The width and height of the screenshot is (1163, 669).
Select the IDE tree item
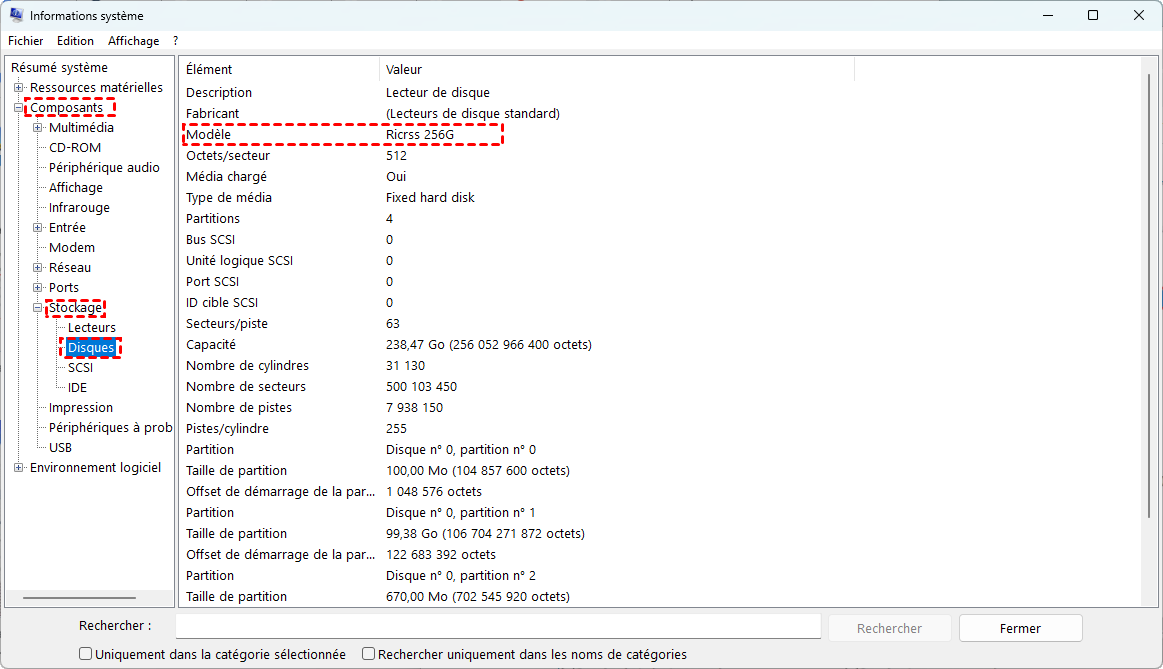[77, 388]
